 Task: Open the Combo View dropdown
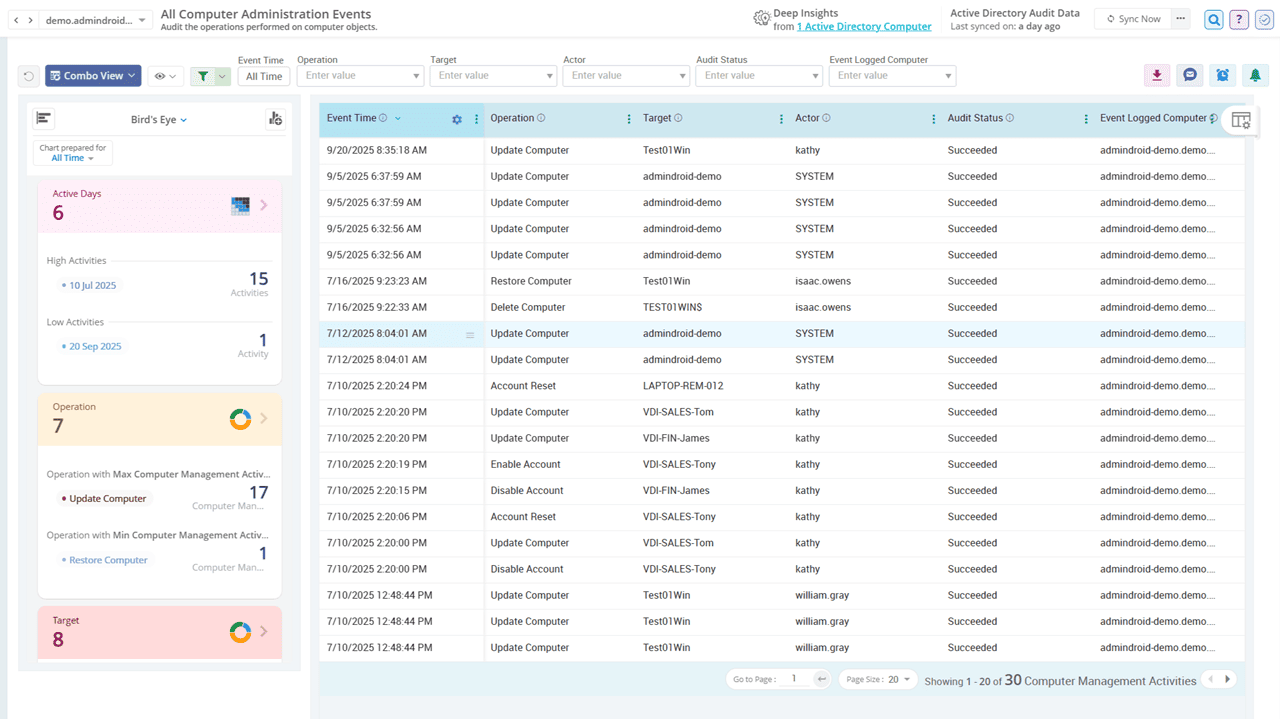(93, 76)
